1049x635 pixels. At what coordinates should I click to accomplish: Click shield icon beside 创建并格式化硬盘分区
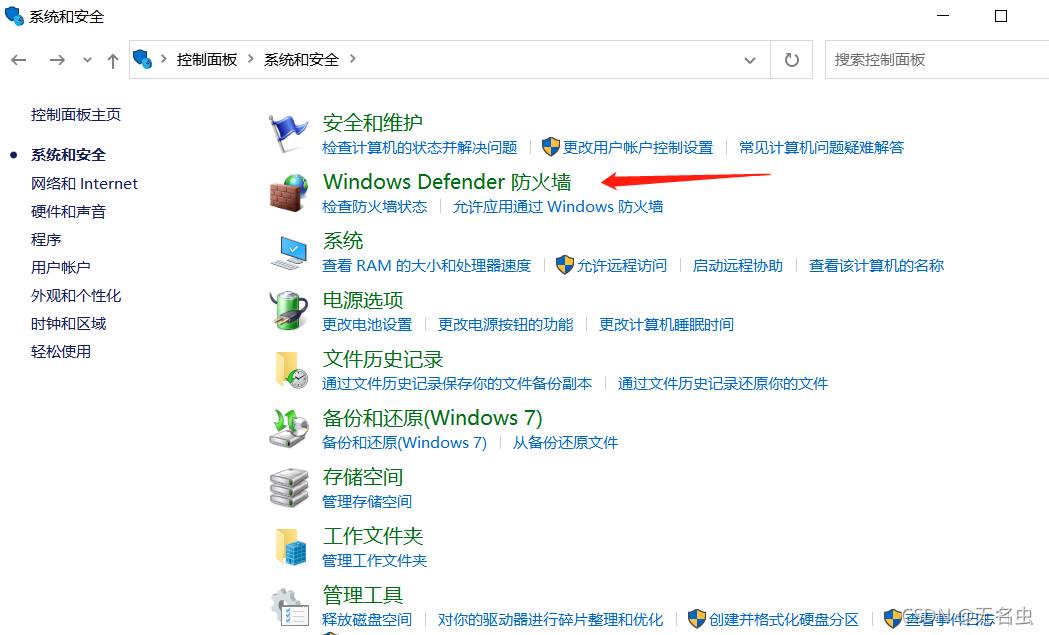click(696, 619)
